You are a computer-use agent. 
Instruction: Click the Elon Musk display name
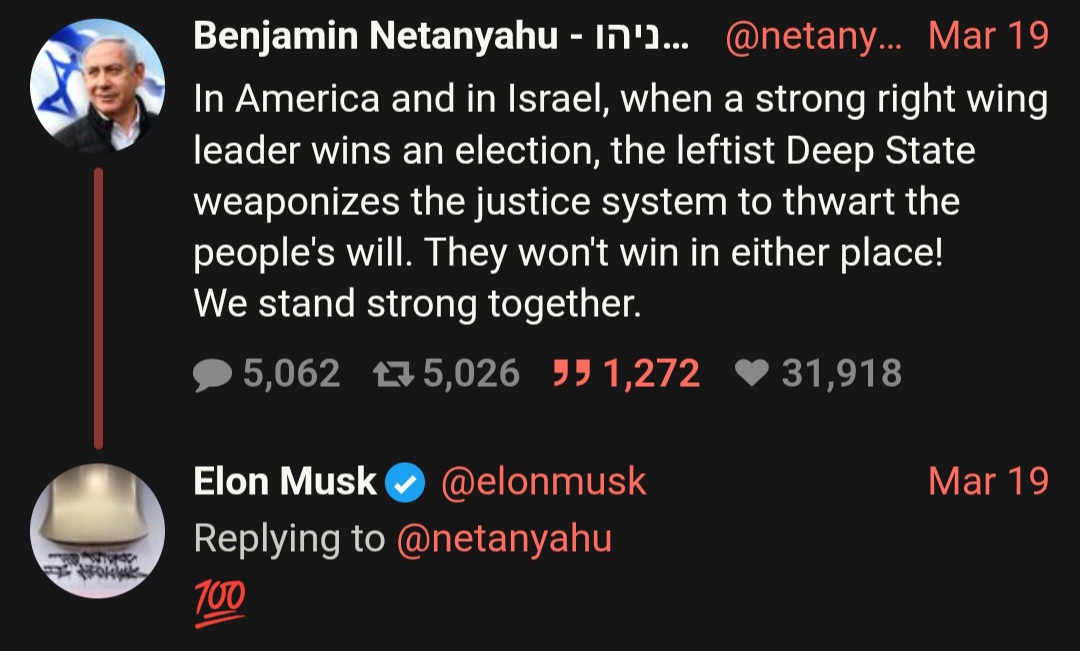285,482
